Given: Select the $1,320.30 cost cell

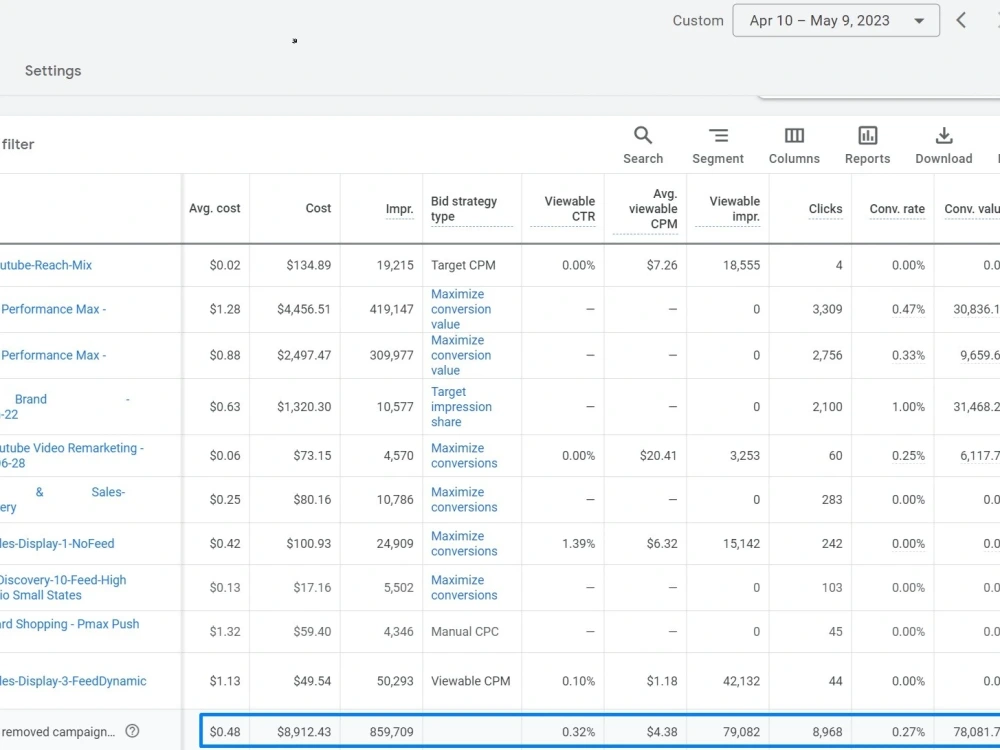Looking at the screenshot, I should coord(304,407).
